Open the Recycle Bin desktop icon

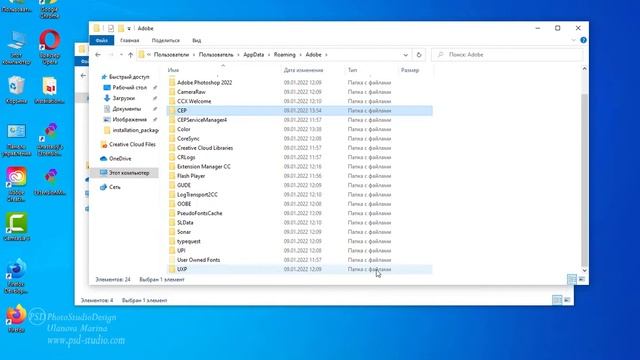coord(16,90)
